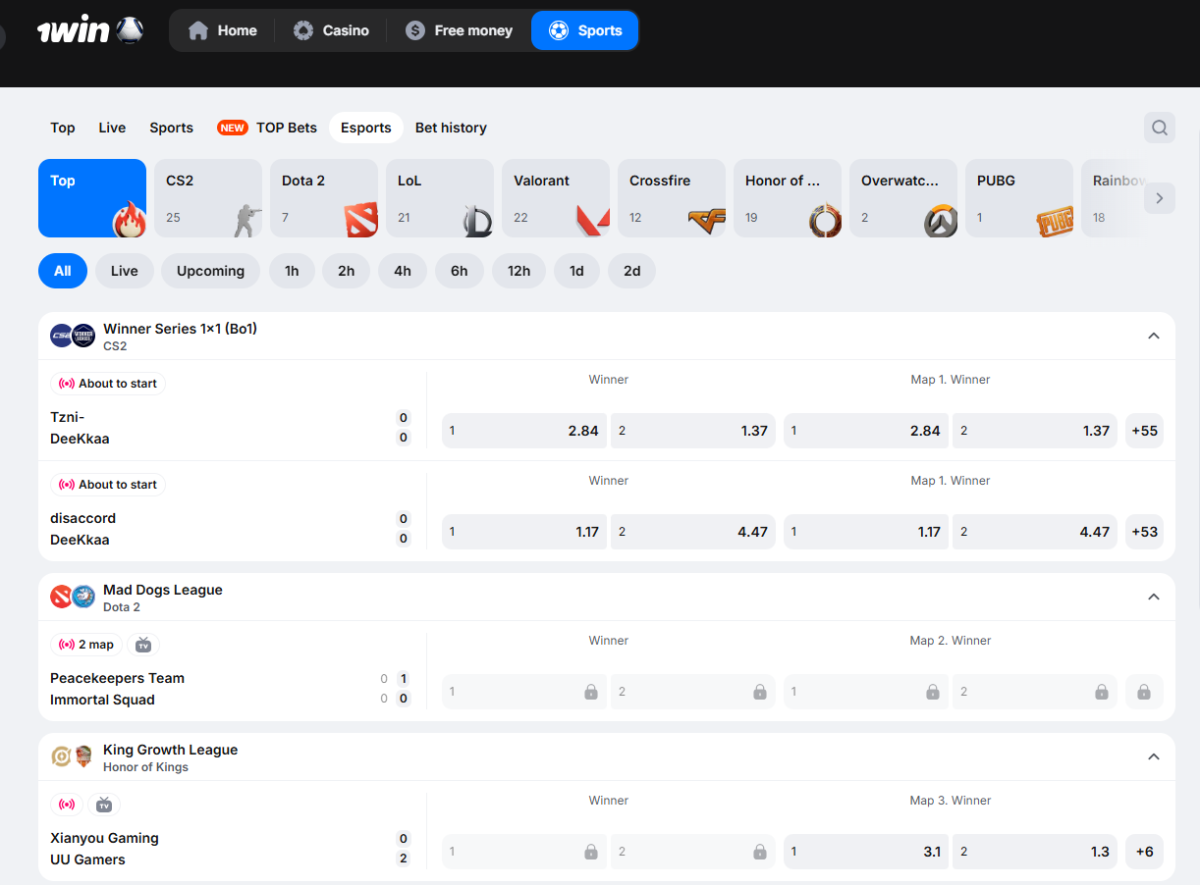Open the Bet history tab
Screen dimensions: 1200x885
point(451,128)
